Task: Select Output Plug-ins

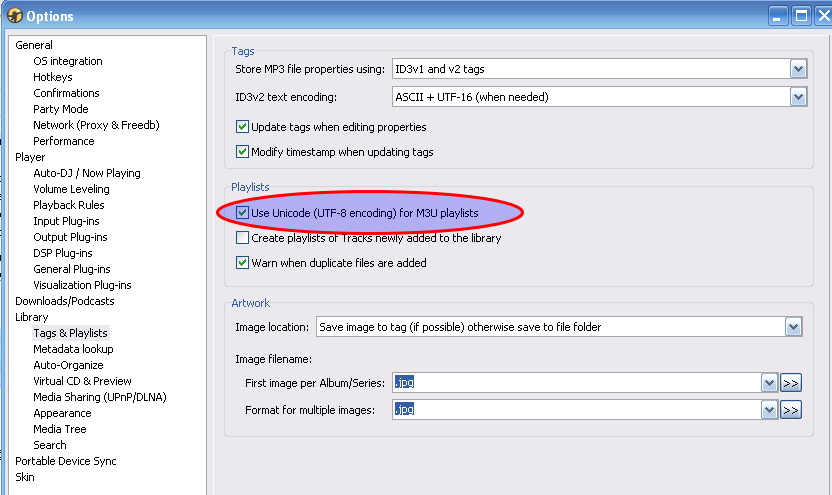Action: 70,237
